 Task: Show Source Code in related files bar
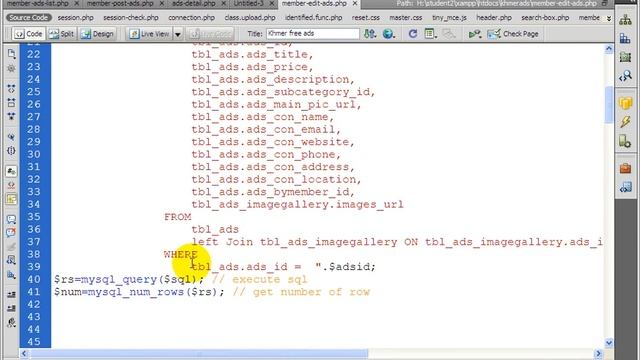pos(29,18)
